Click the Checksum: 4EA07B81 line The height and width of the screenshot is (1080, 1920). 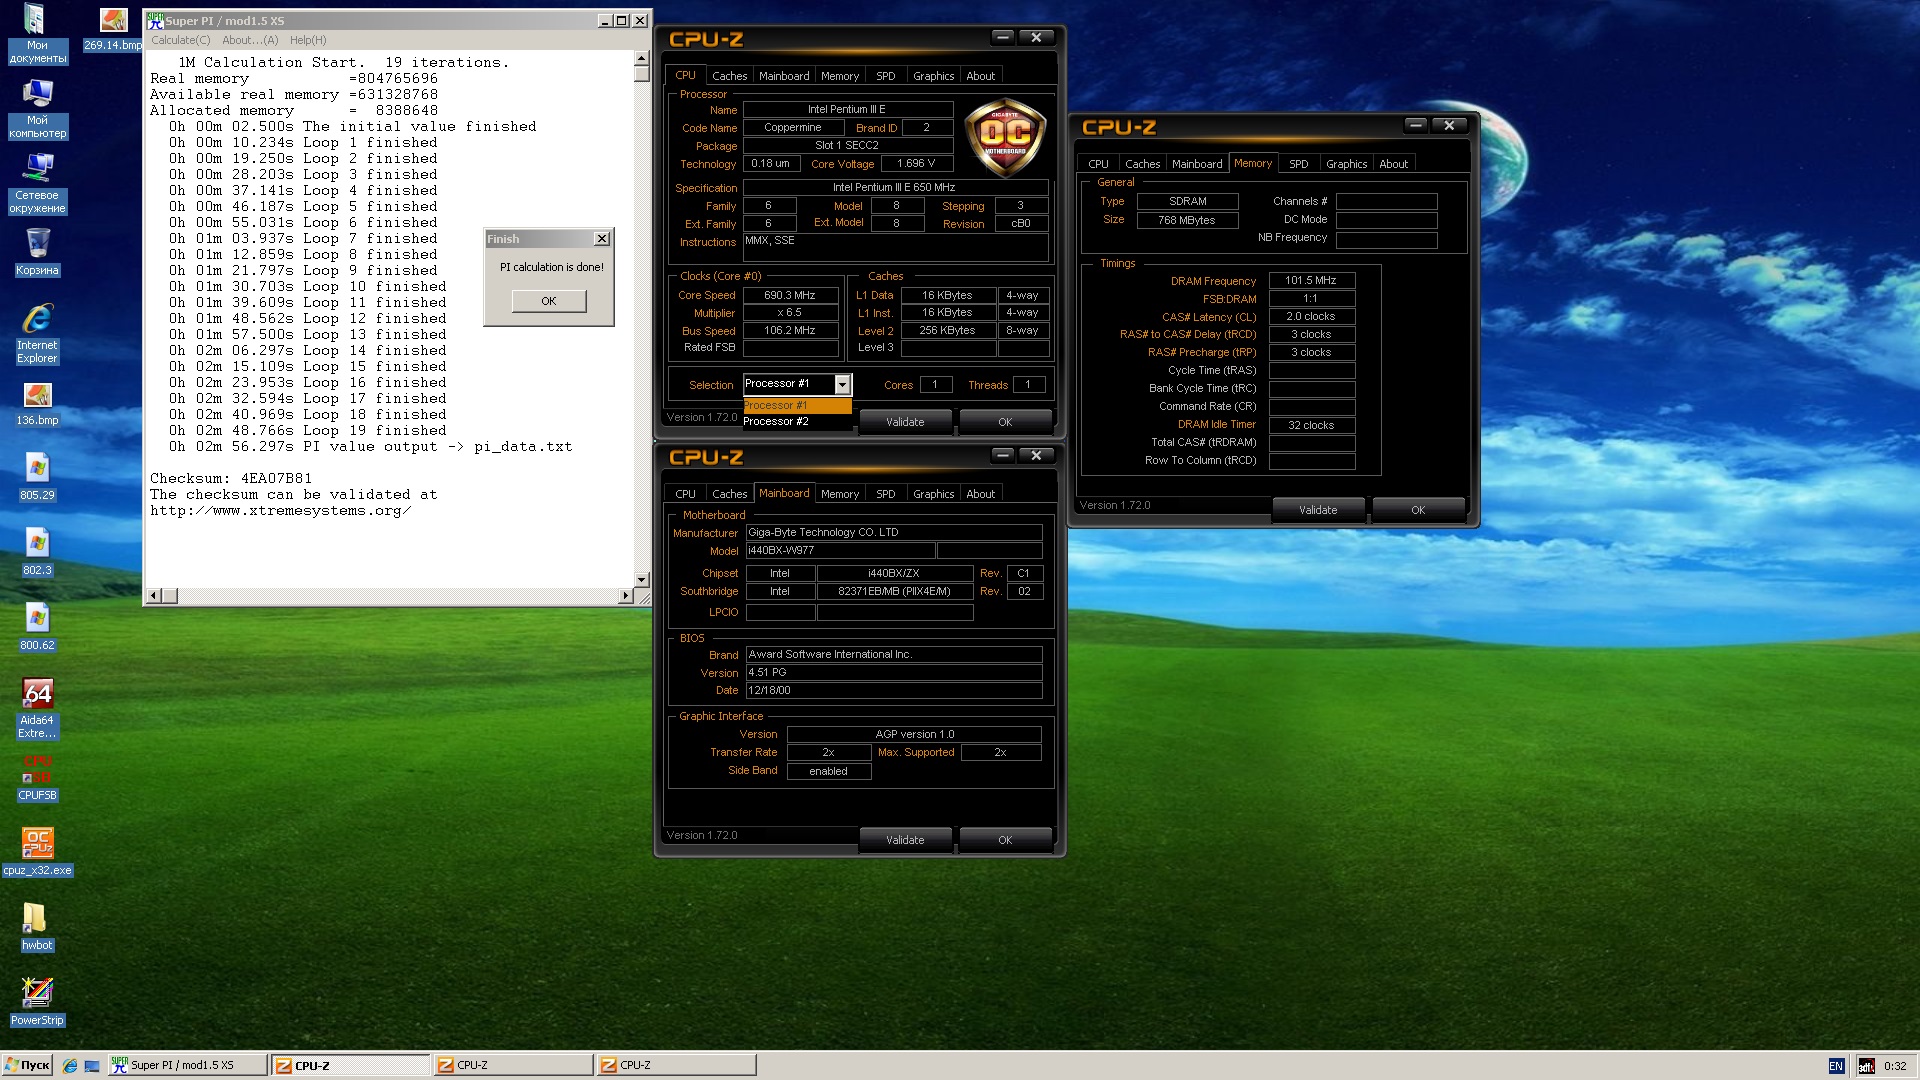231,479
